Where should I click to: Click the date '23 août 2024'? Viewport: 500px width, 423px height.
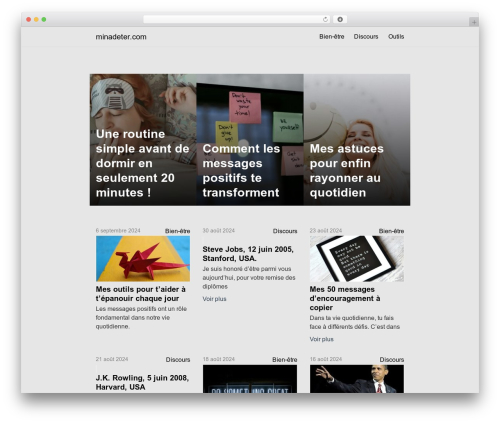pyautogui.click(x=326, y=231)
